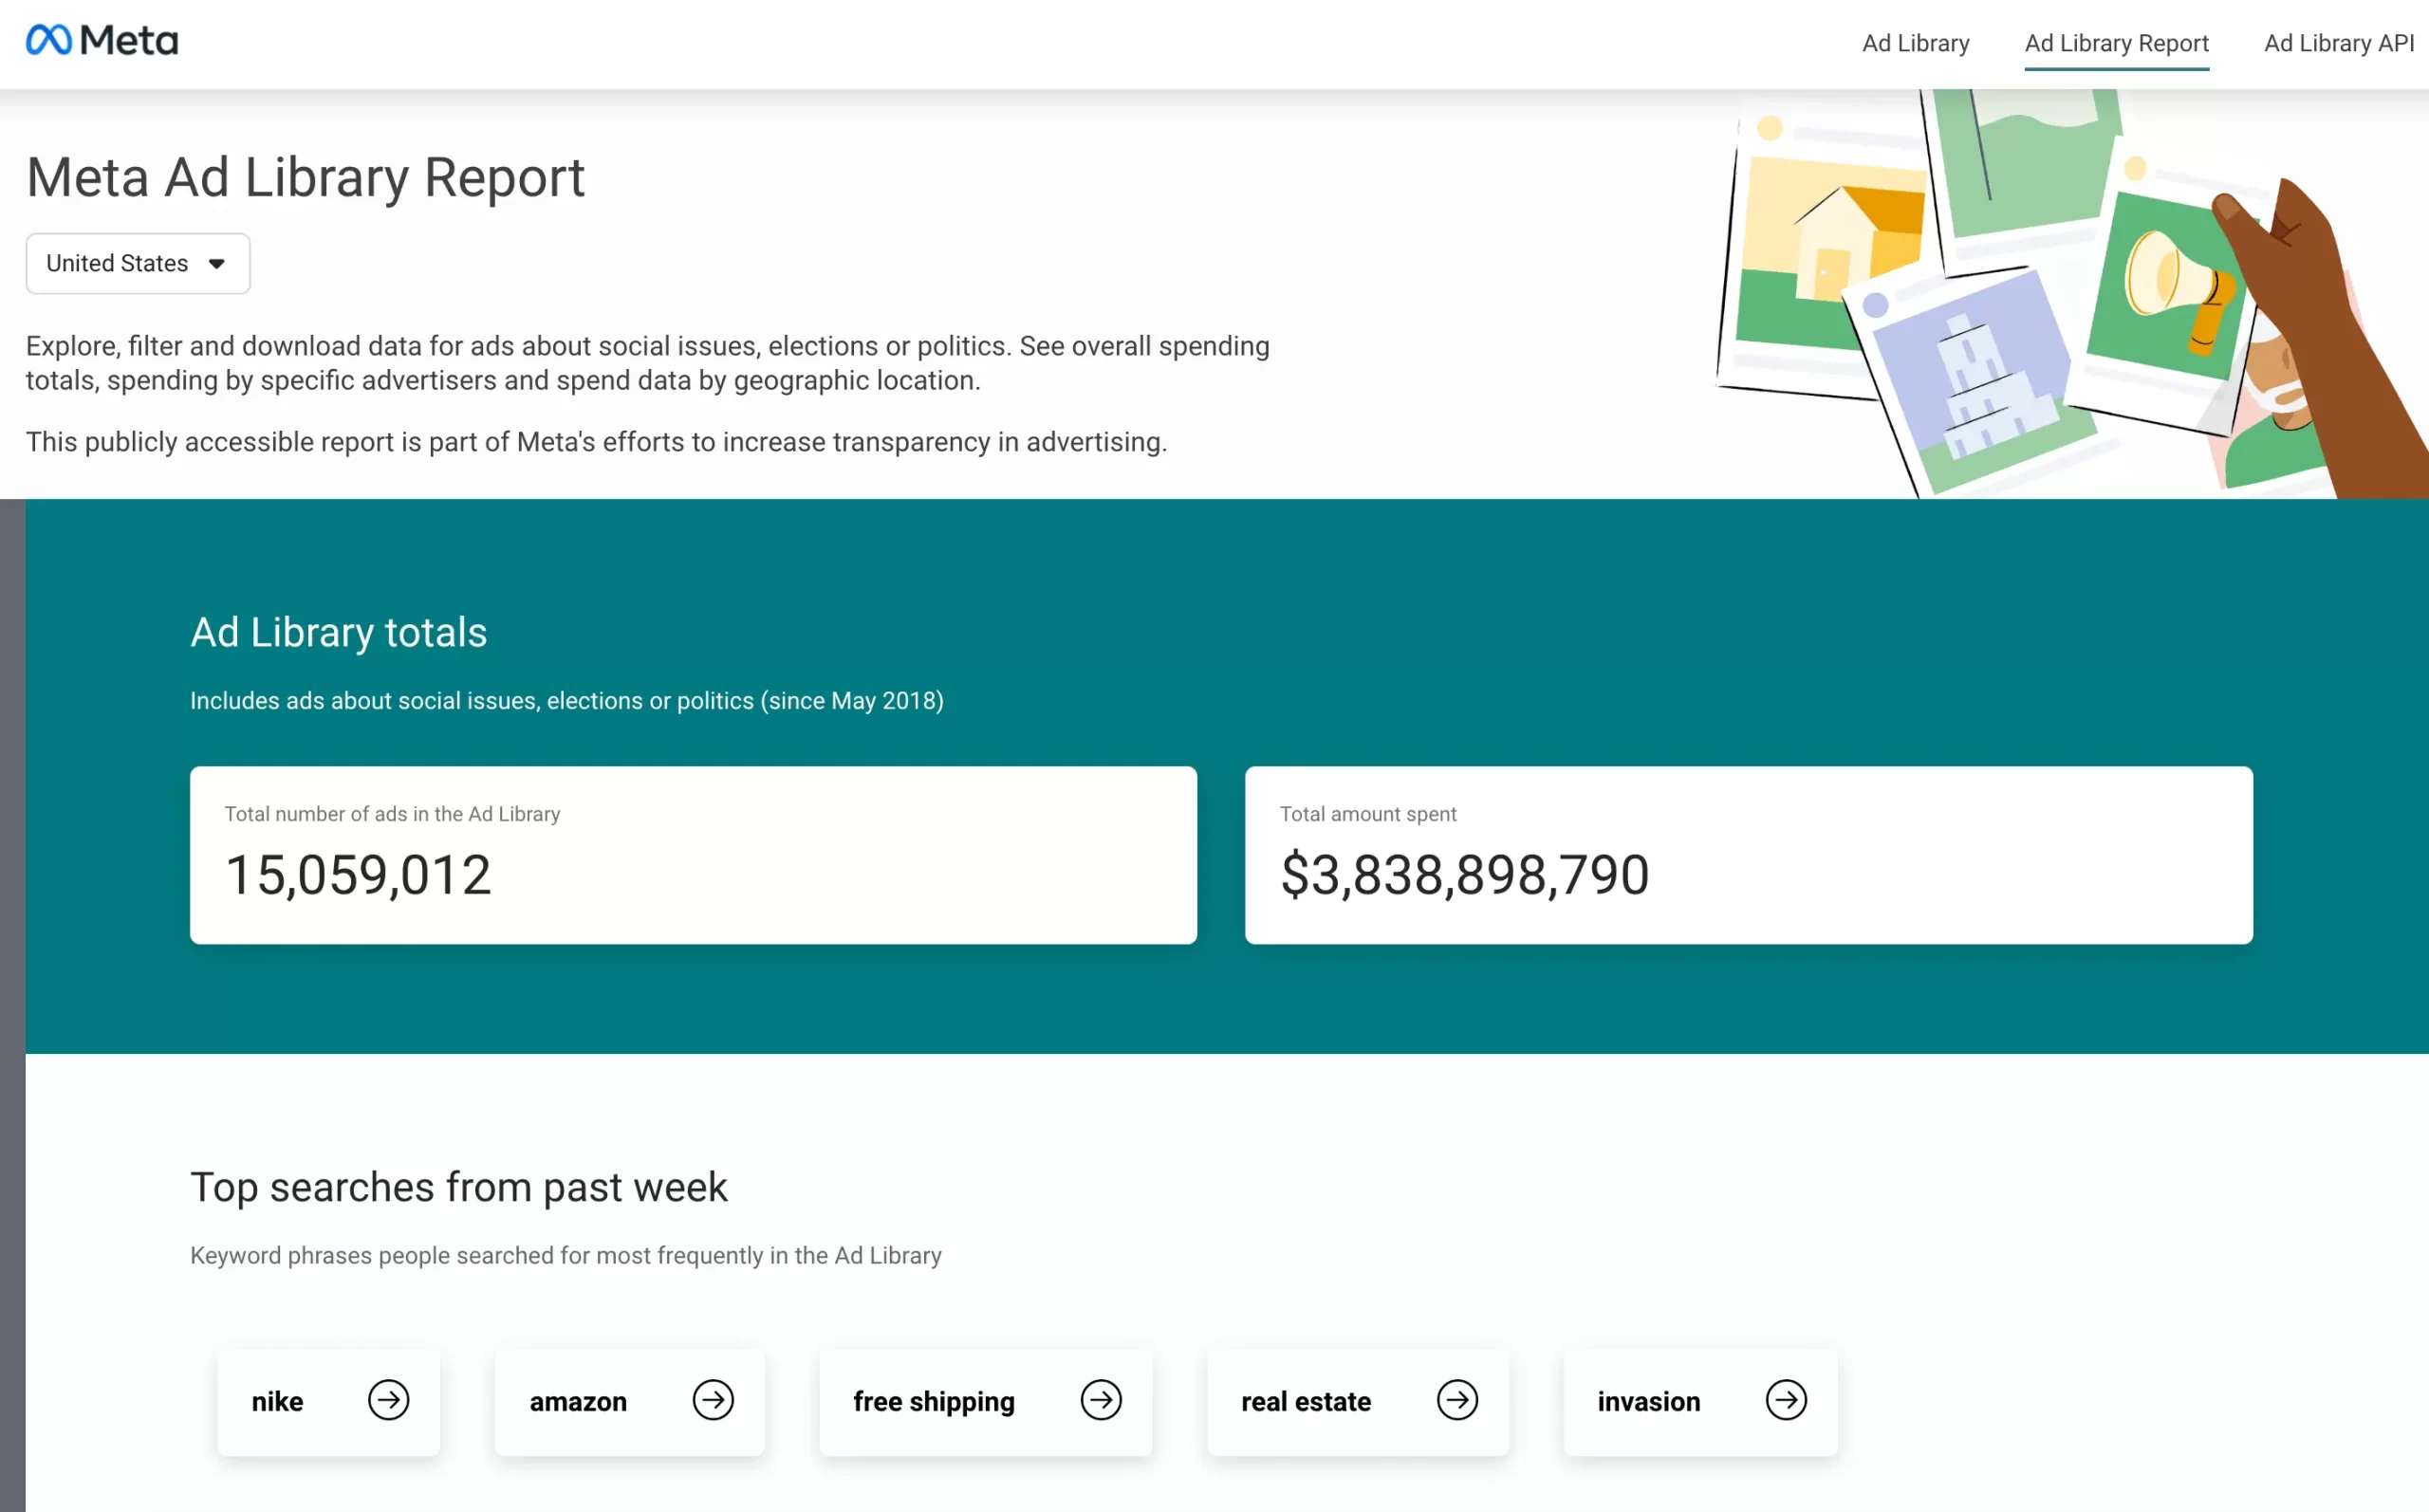Click arrow icon beside real estate
2429x1512 pixels.
coord(1457,1400)
